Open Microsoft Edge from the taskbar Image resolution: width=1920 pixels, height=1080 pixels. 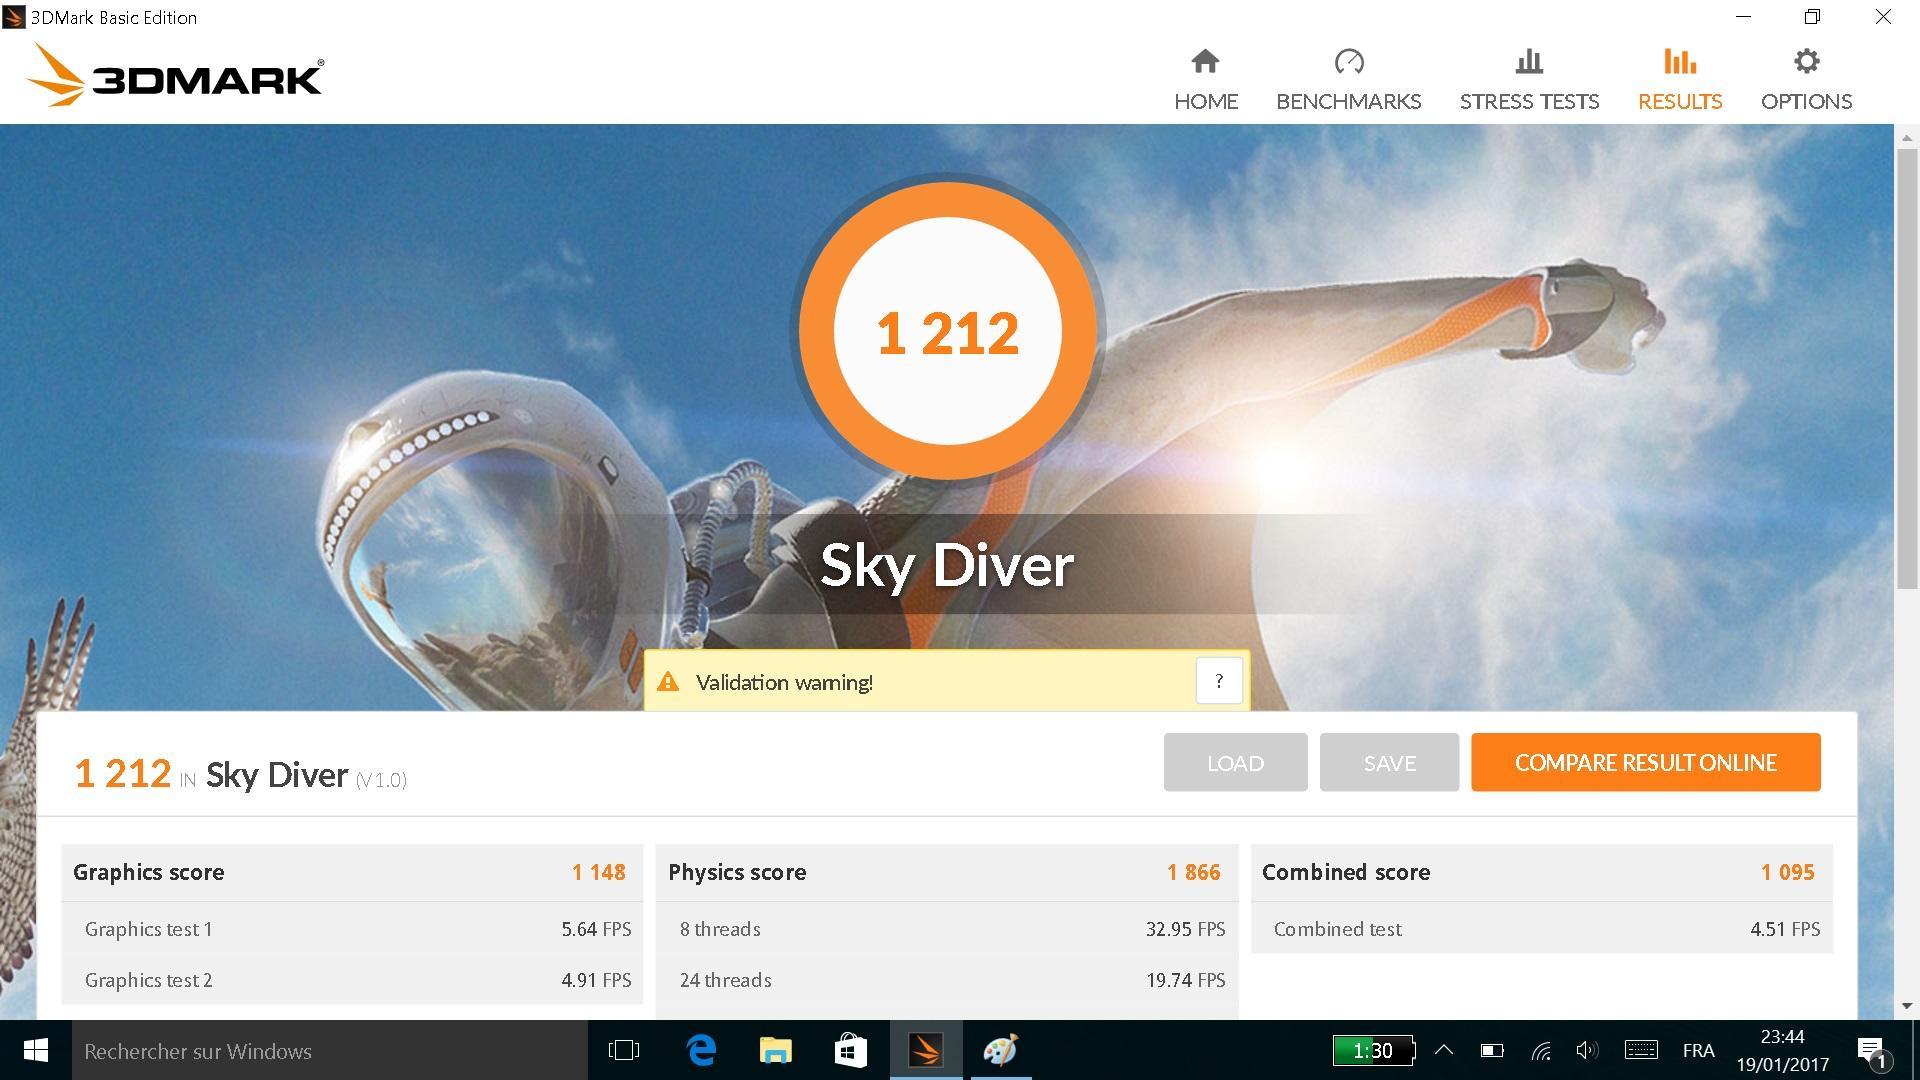point(702,1050)
